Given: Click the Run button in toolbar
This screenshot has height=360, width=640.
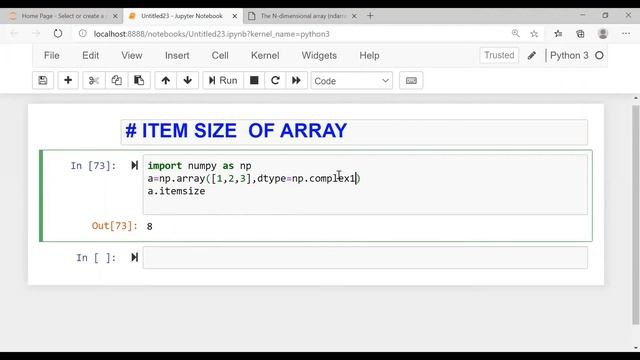Looking at the screenshot, I should pyautogui.click(x=223, y=80).
